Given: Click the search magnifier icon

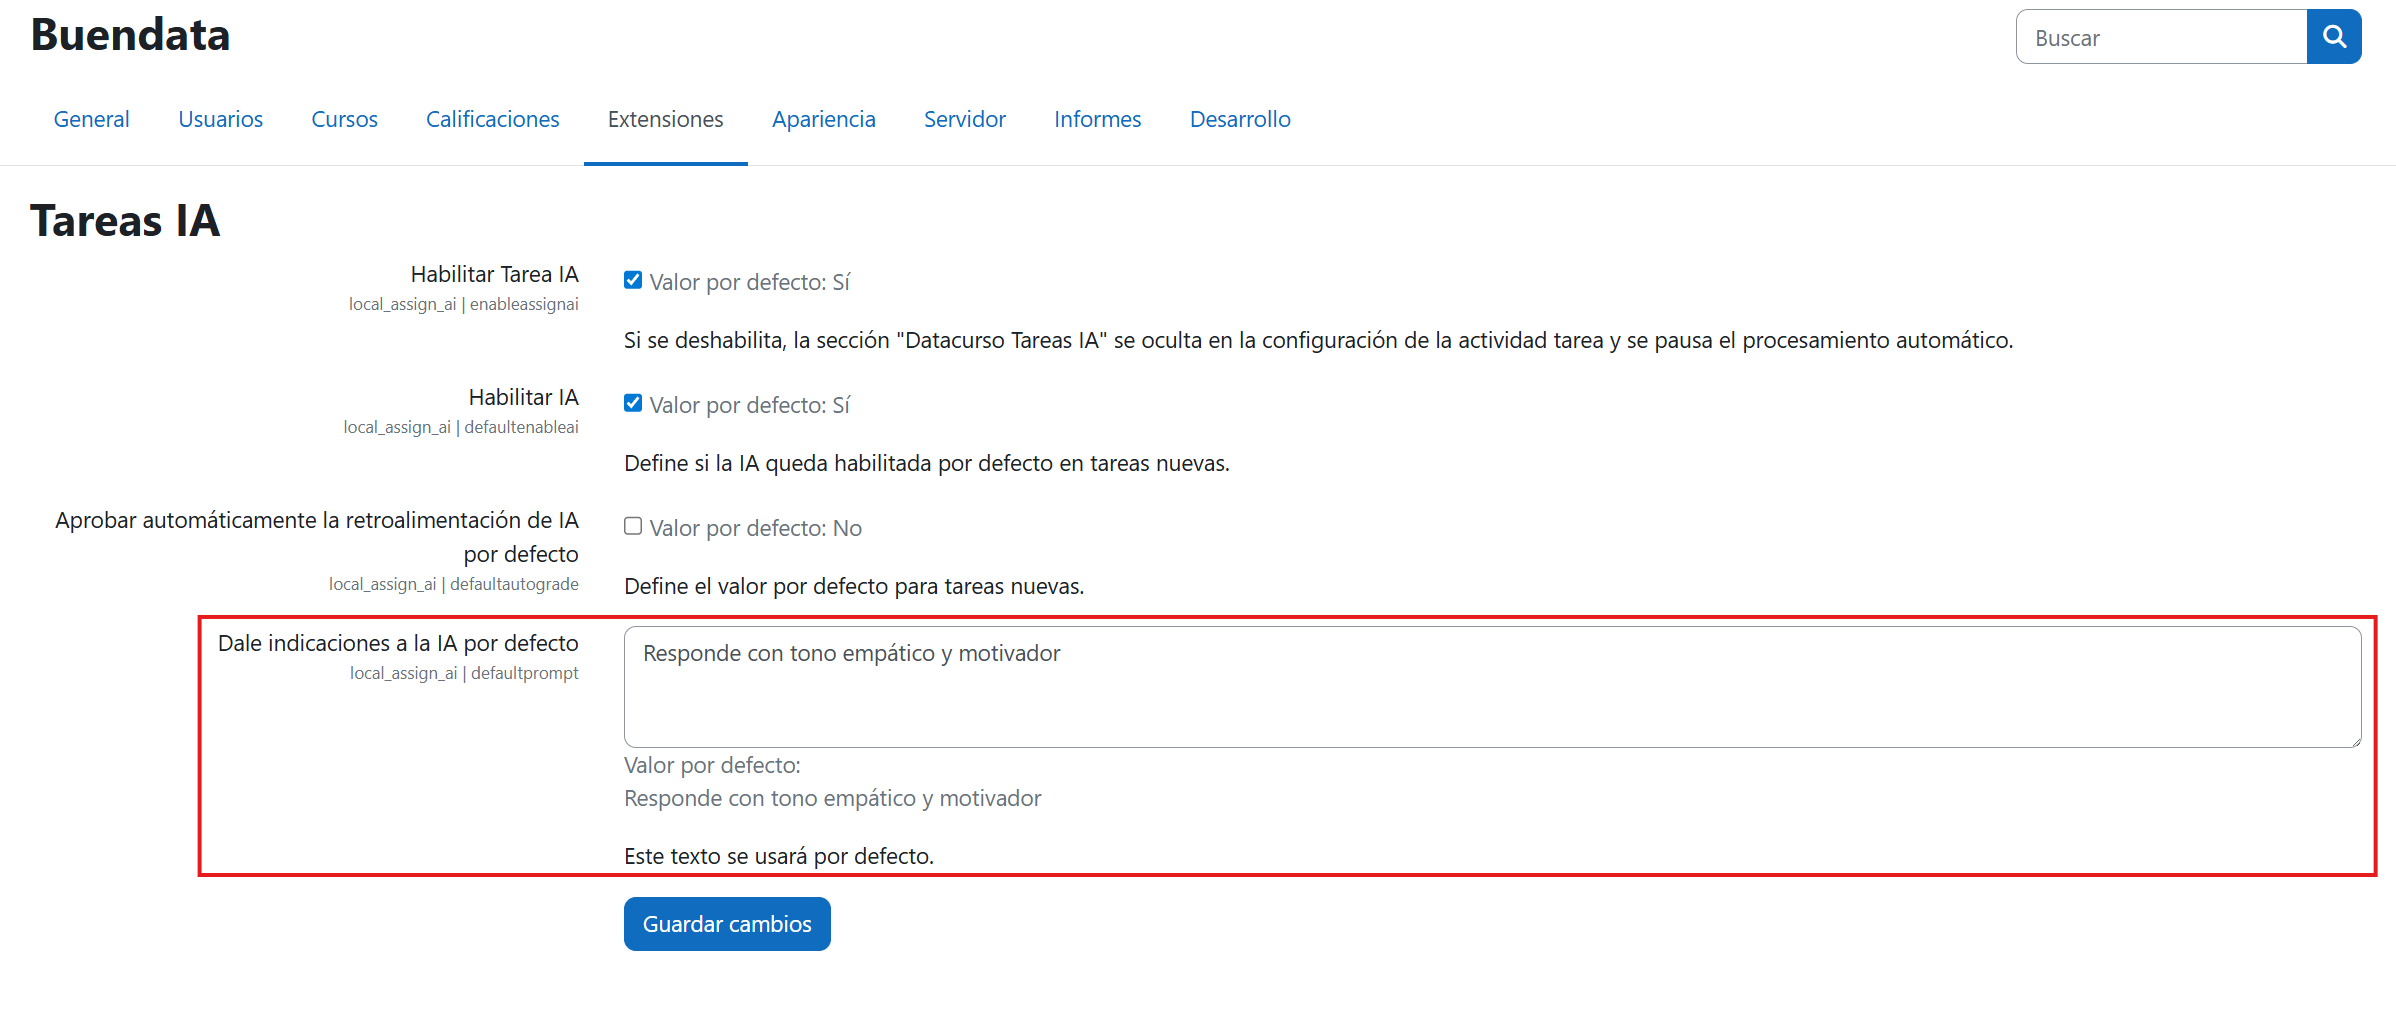Looking at the screenshot, I should 2333,36.
